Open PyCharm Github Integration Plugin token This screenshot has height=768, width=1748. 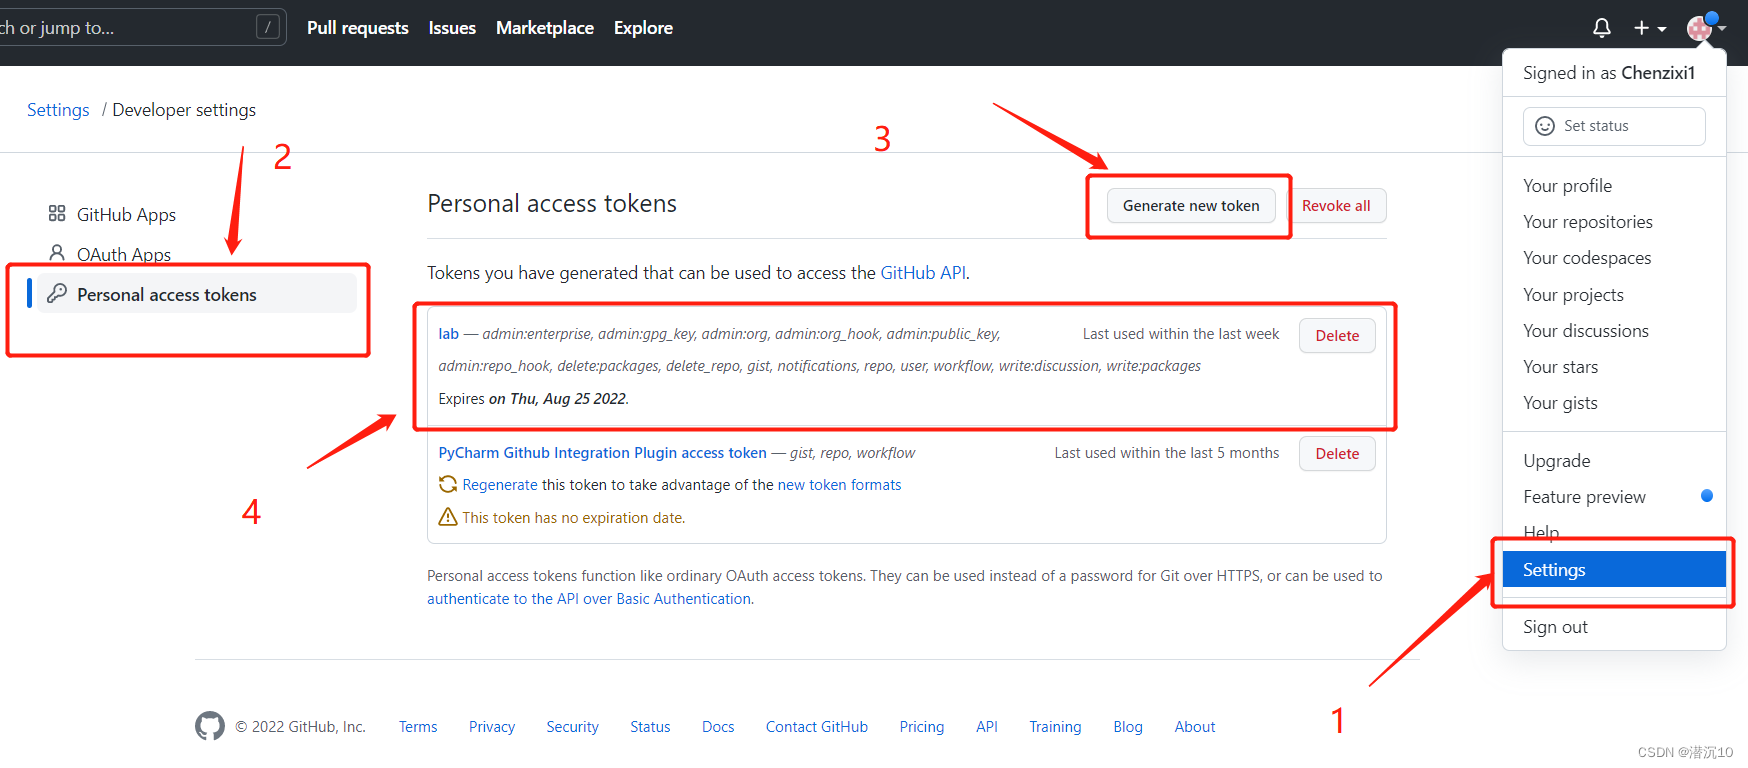coord(602,453)
